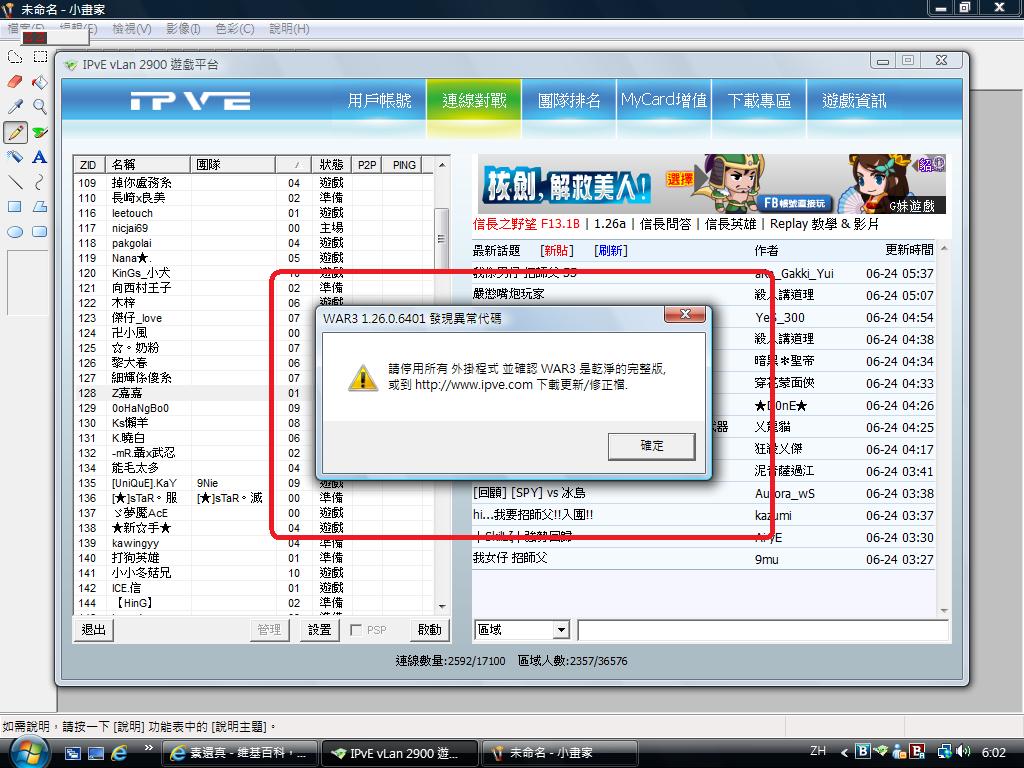Select the Free-Form Select tool

coord(15,57)
